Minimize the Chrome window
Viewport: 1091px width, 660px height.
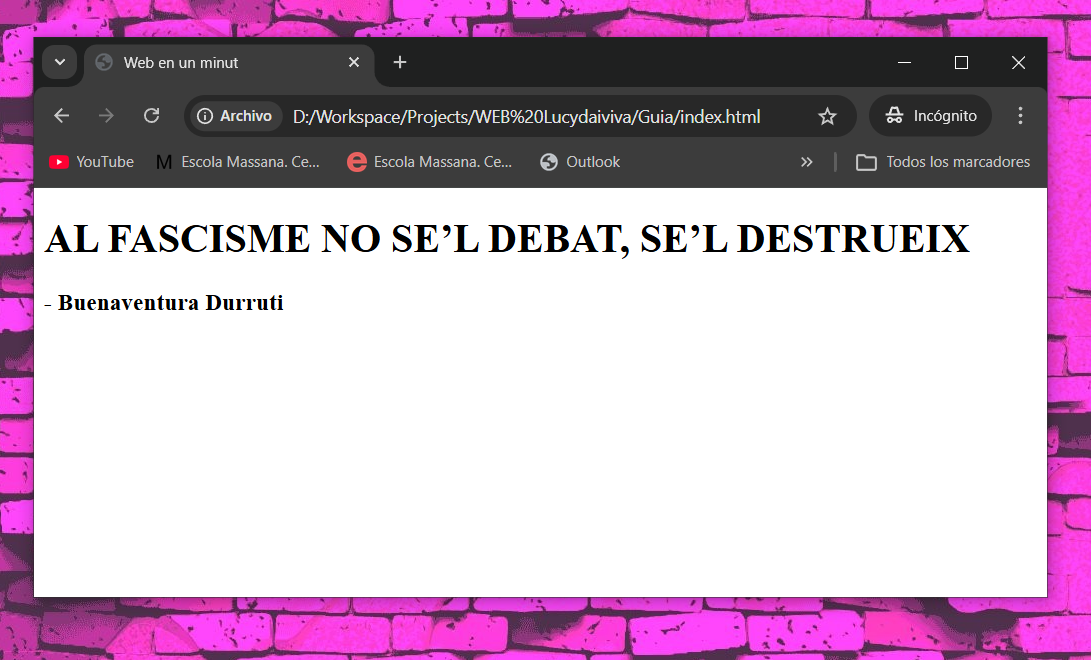pos(904,63)
